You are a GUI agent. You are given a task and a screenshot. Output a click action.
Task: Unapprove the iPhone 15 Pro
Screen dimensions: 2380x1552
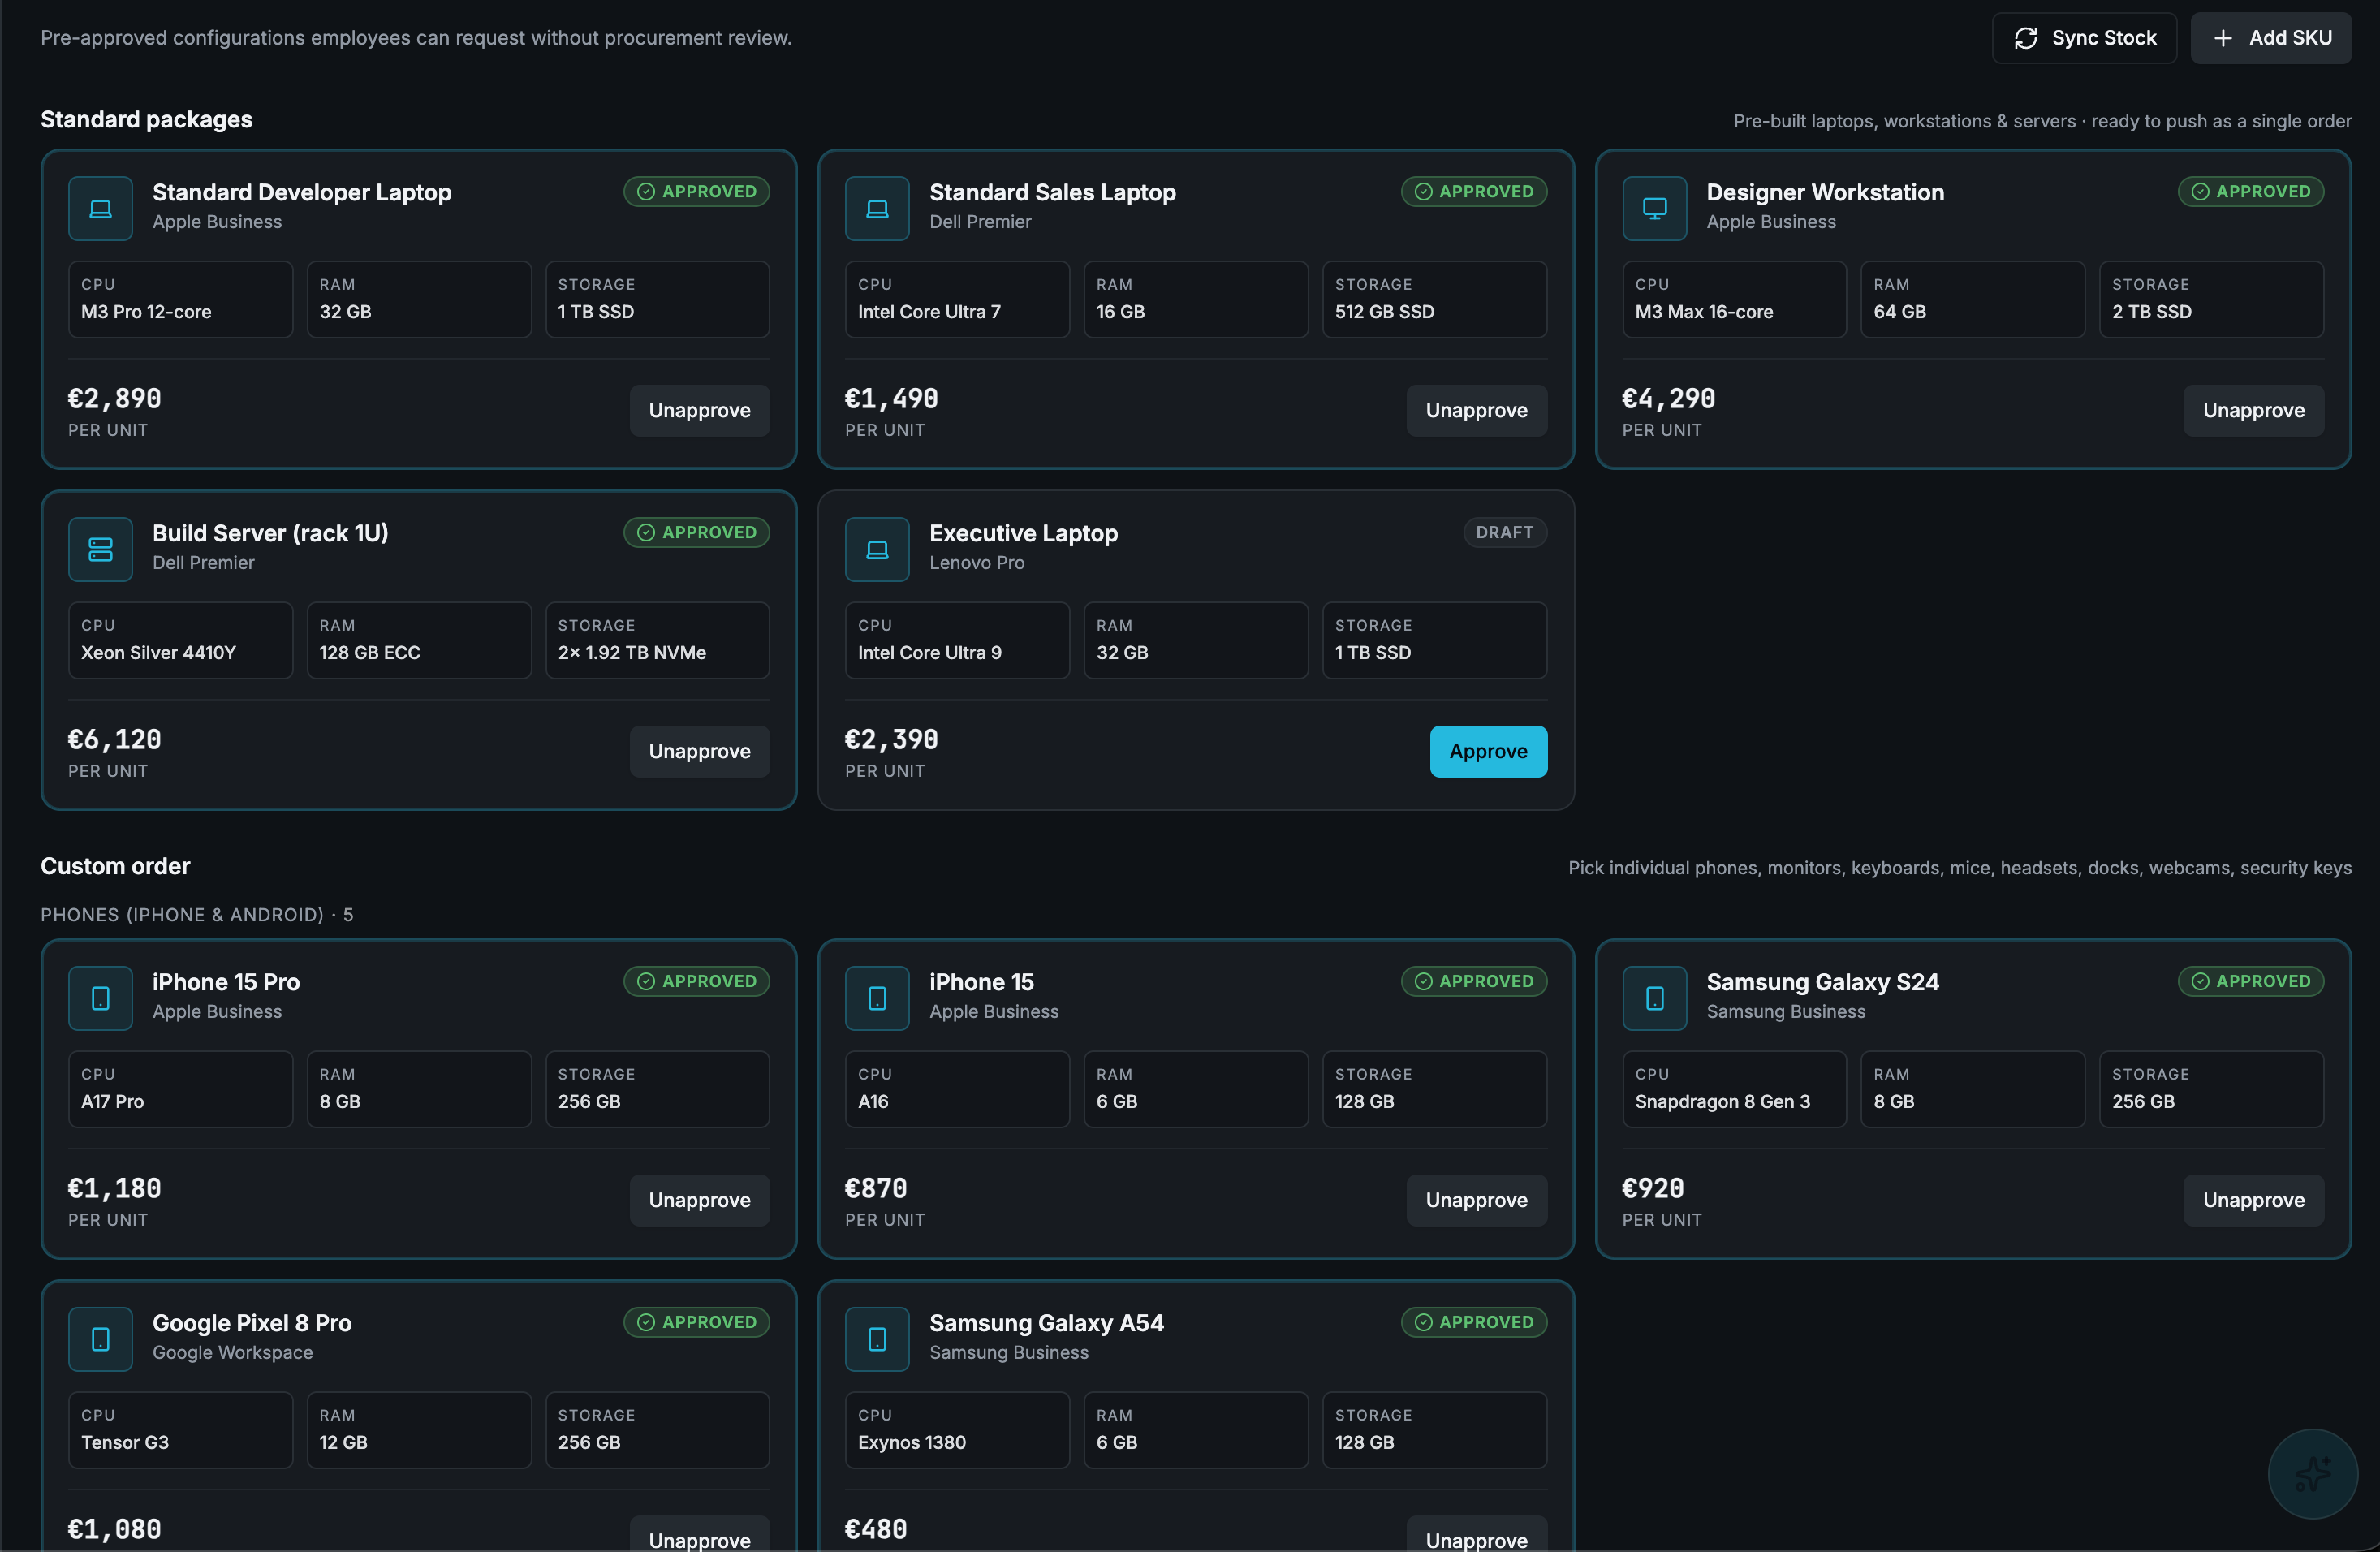click(699, 1200)
